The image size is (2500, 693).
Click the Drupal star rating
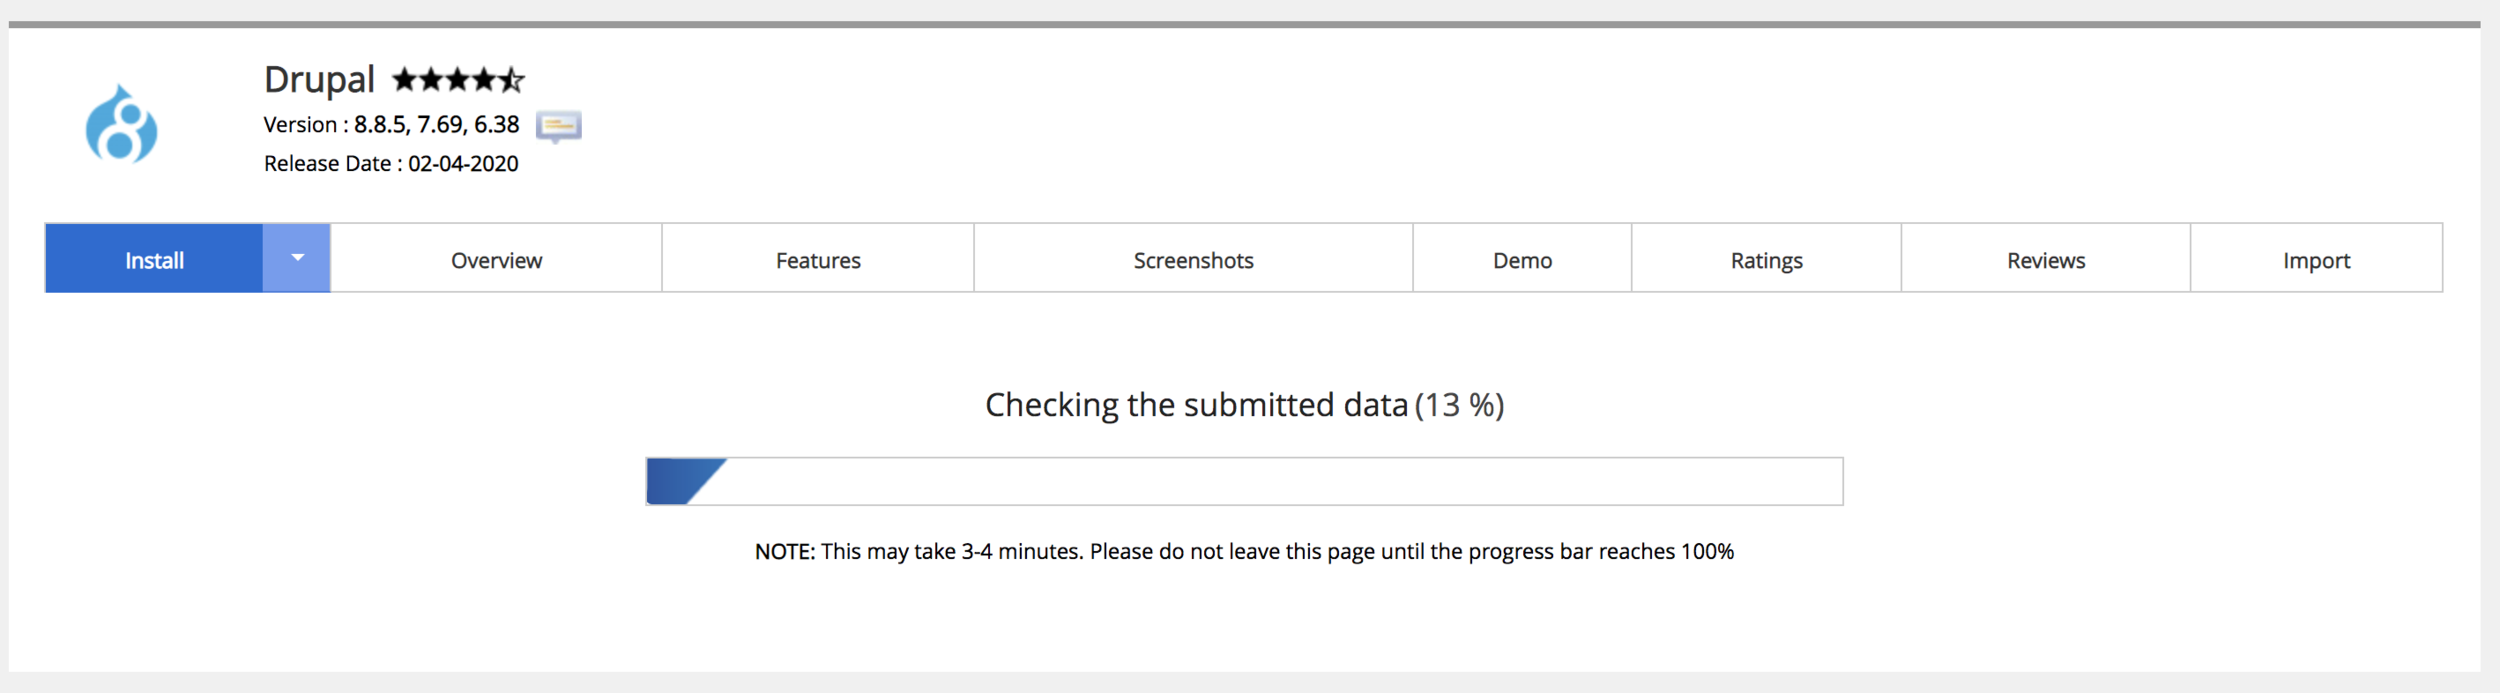pyautogui.click(x=458, y=79)
